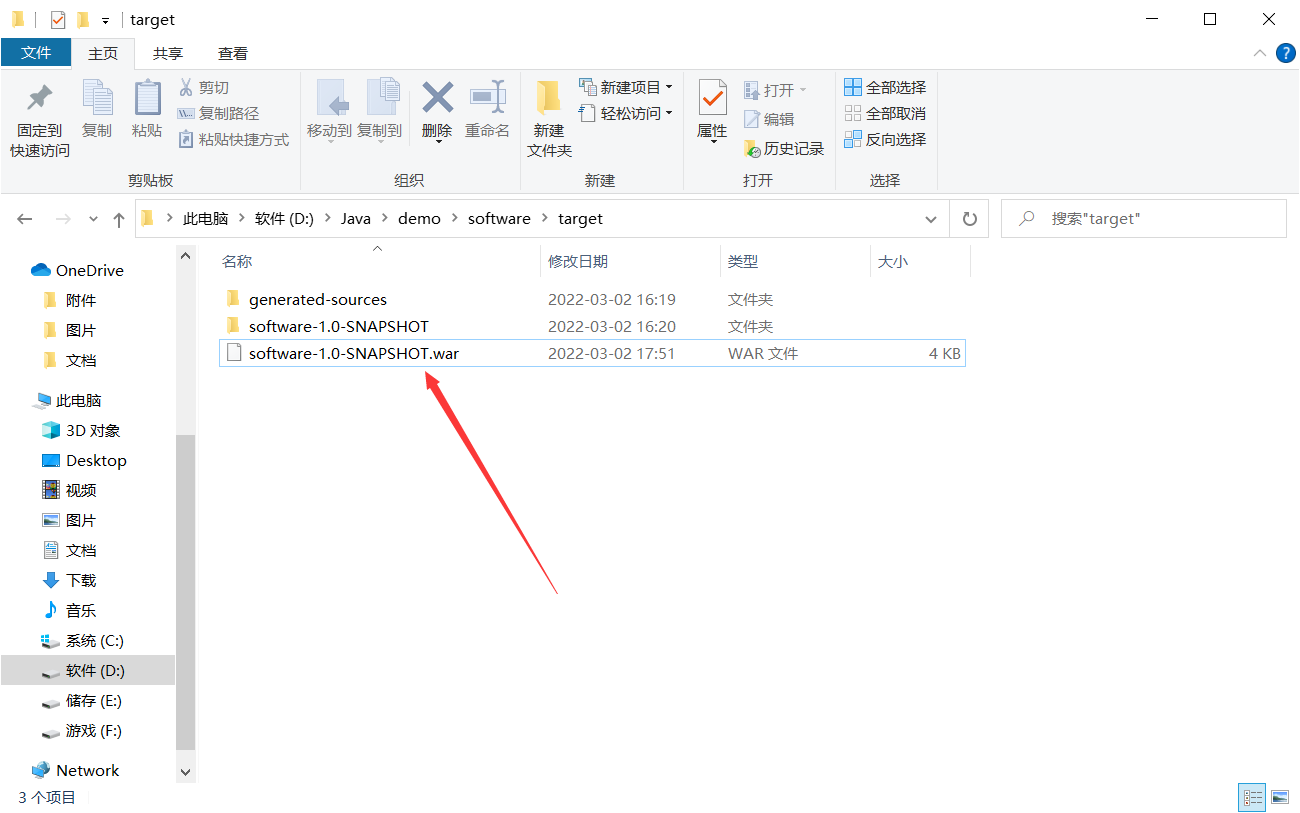The height and width of the screenshot is (813, 1300).
Task: Switch to the Share (共享) tab
Action: click(x=168, y=54)
